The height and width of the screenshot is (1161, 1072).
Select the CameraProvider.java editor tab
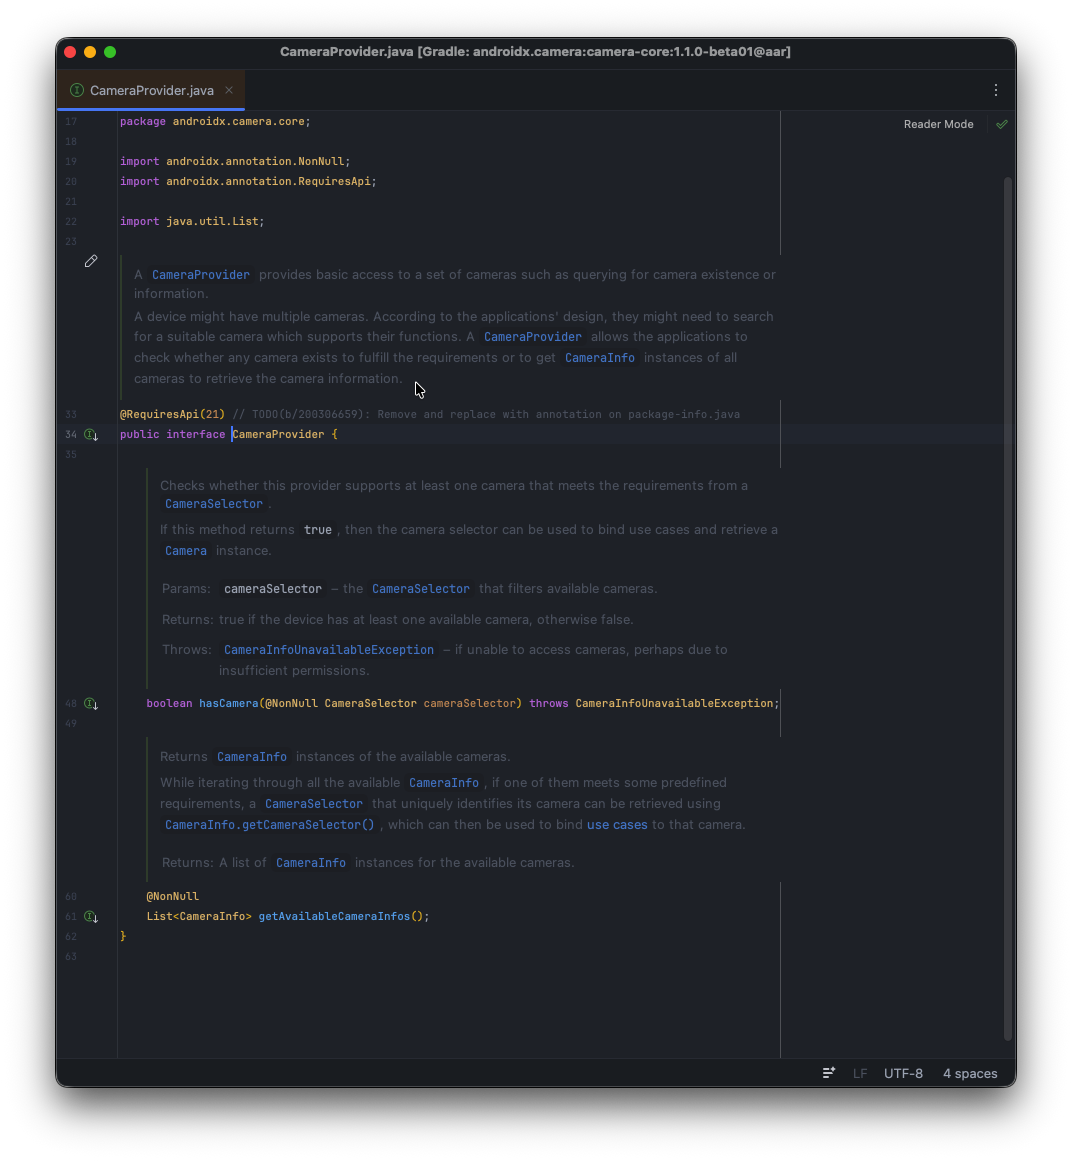coord(151,90)
